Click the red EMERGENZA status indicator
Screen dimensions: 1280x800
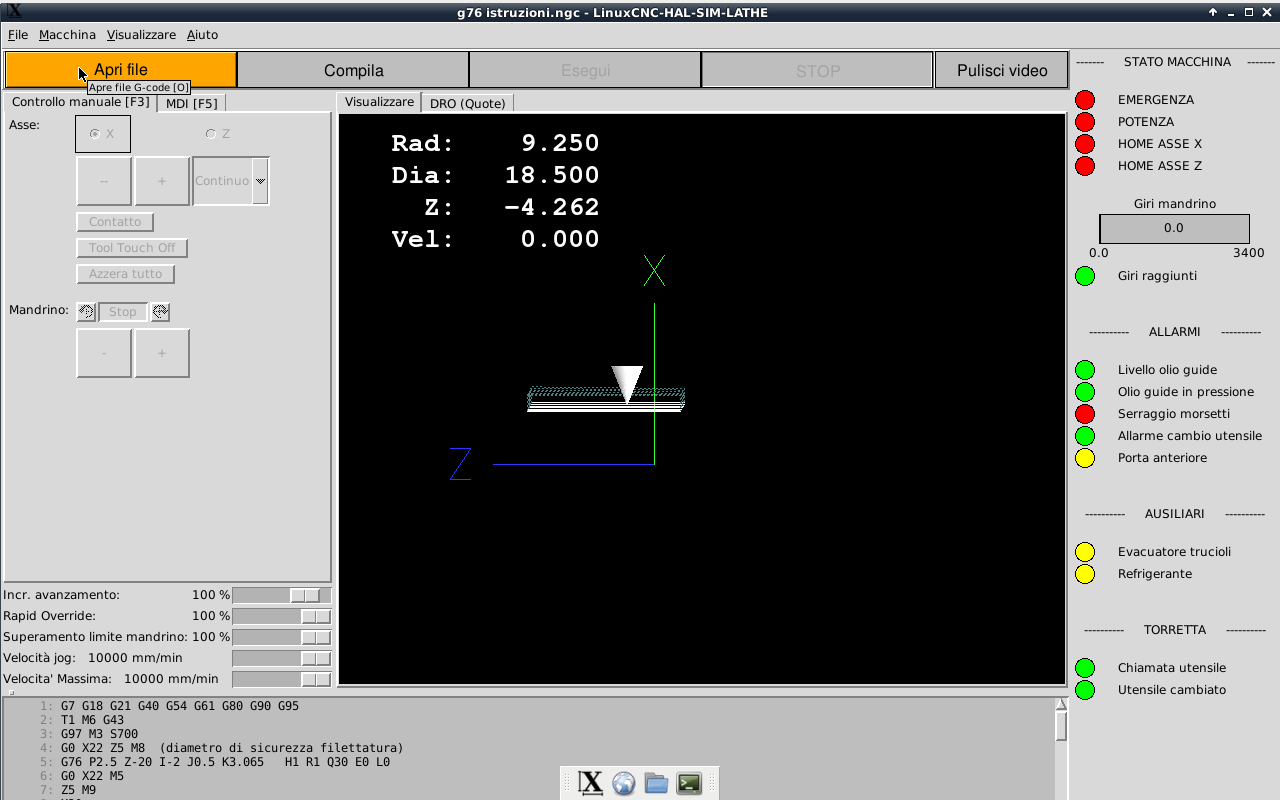1085,100
